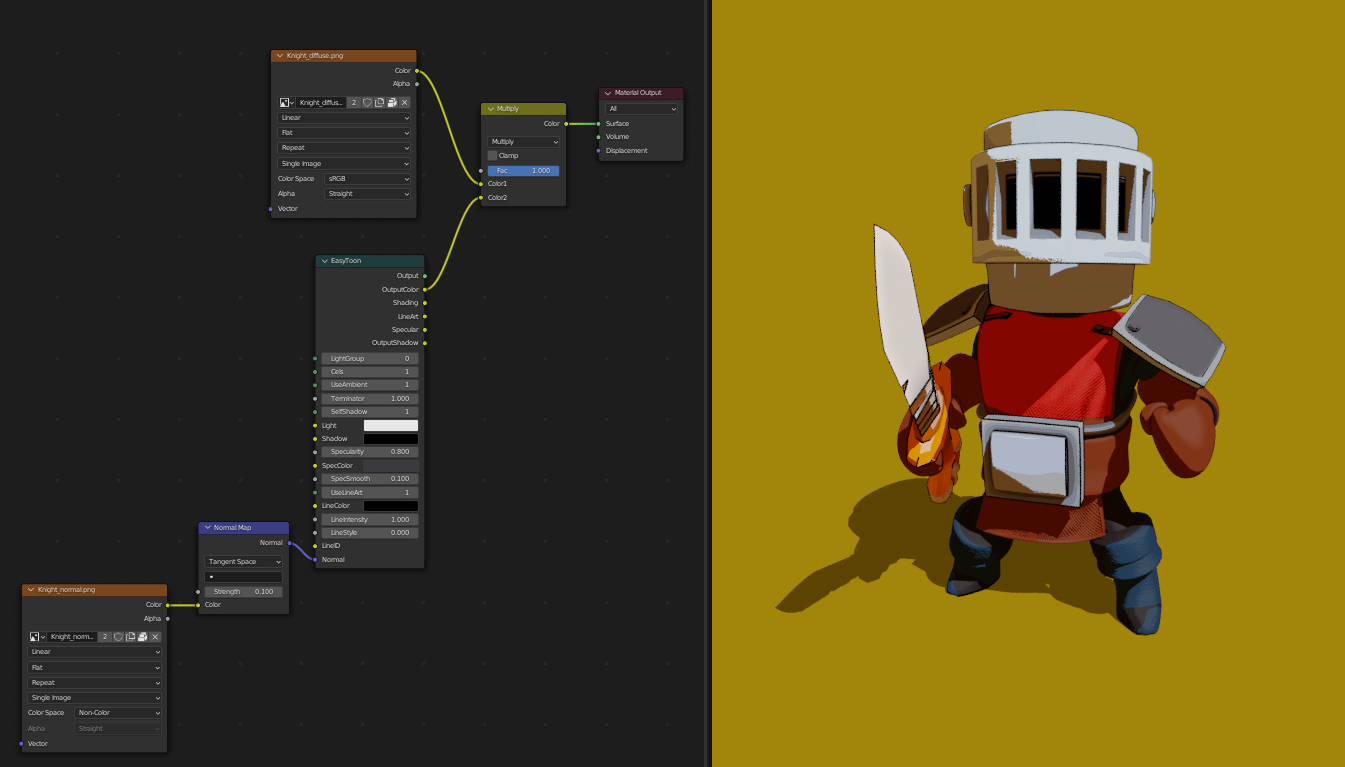This screenshot has width=1345, height=767.
Task: Open Flat projection dropdown in Knight_diffuse node
Action: click(344, 133)
